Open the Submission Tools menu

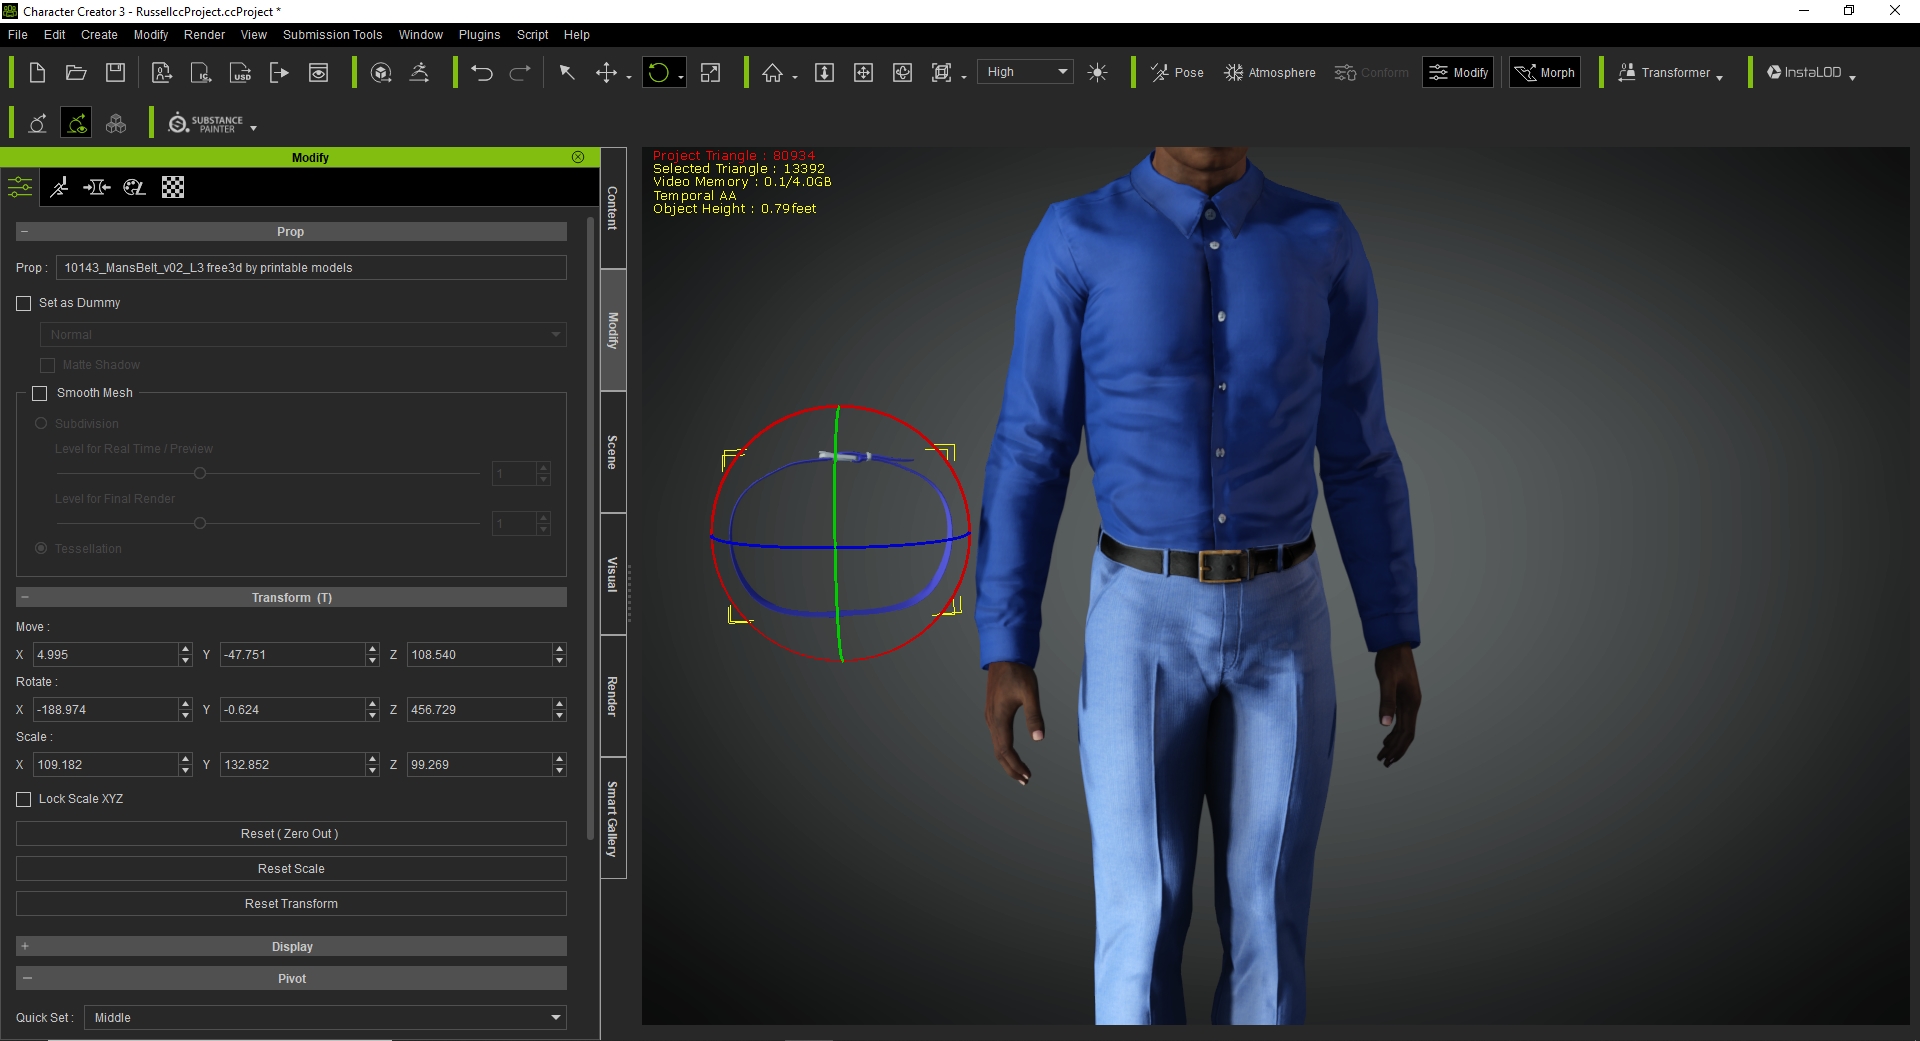pos(332,34)
